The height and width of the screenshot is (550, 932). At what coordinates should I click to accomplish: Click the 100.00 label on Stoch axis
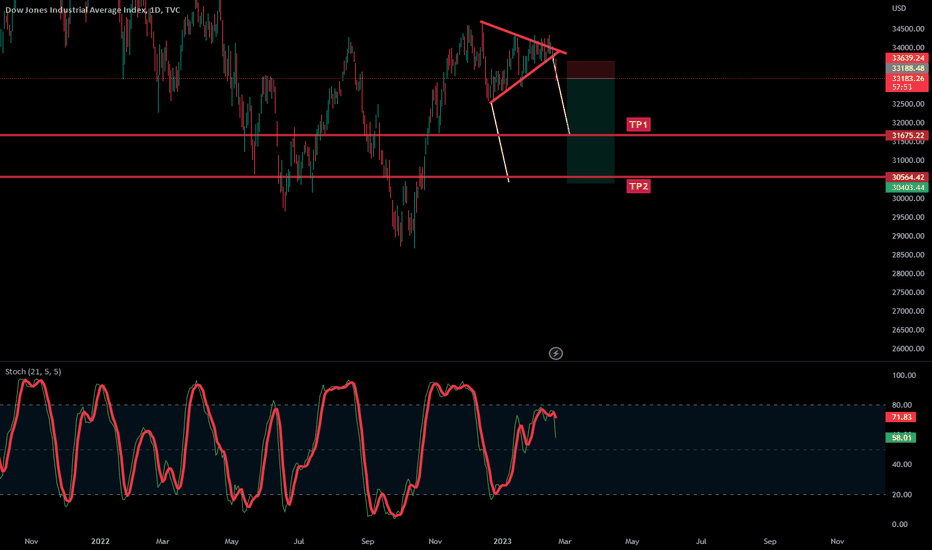[903, 376]
